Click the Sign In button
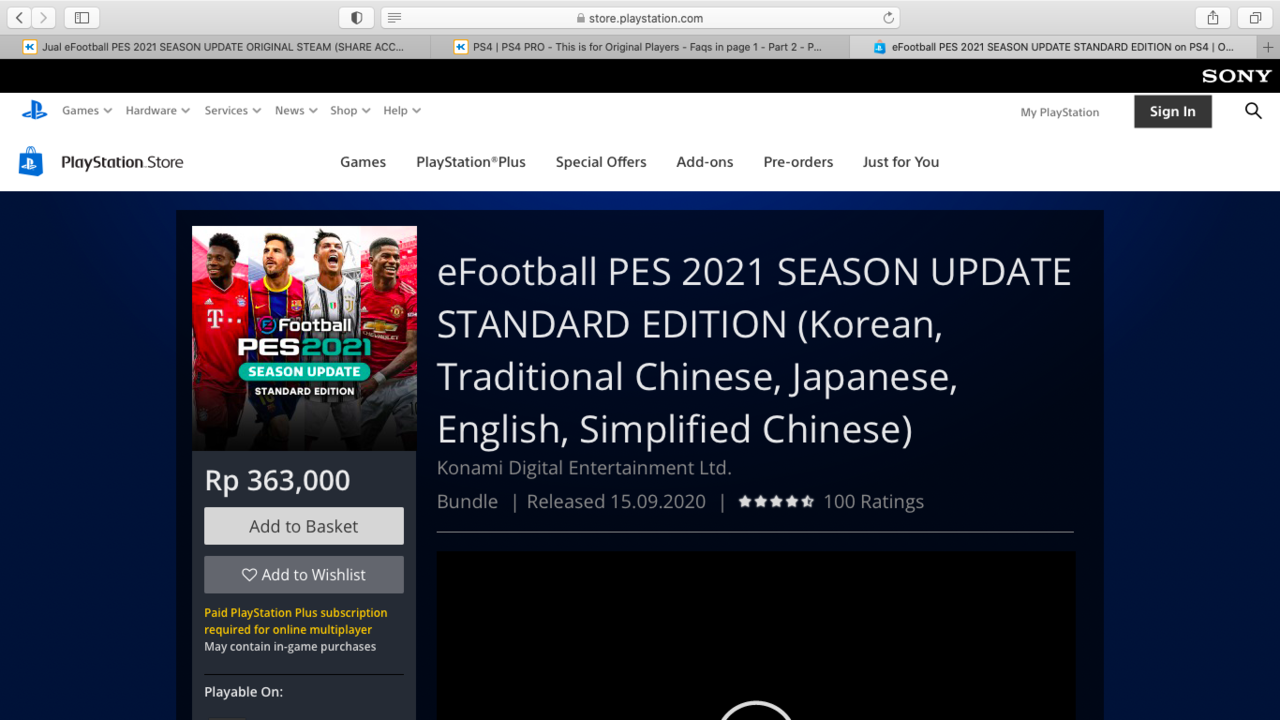Viewport: 1280px width, 720px height. 1173,112
